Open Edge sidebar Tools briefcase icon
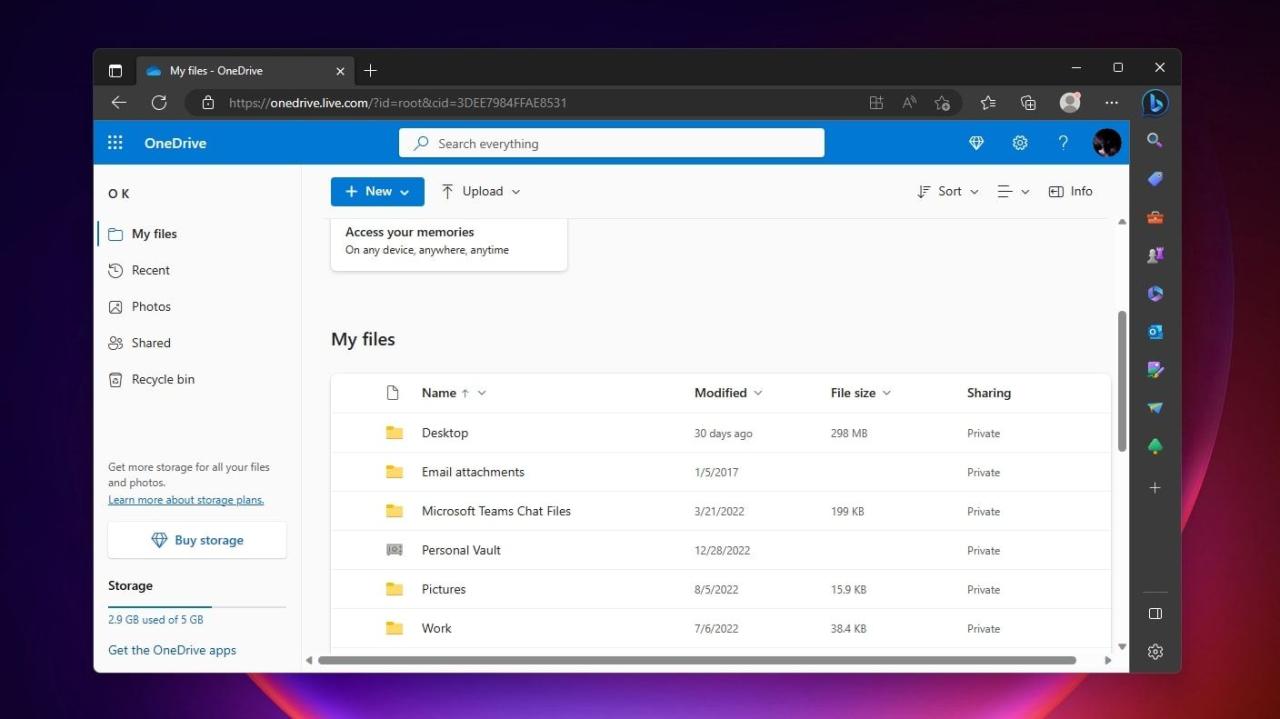 coord(1155,217)
